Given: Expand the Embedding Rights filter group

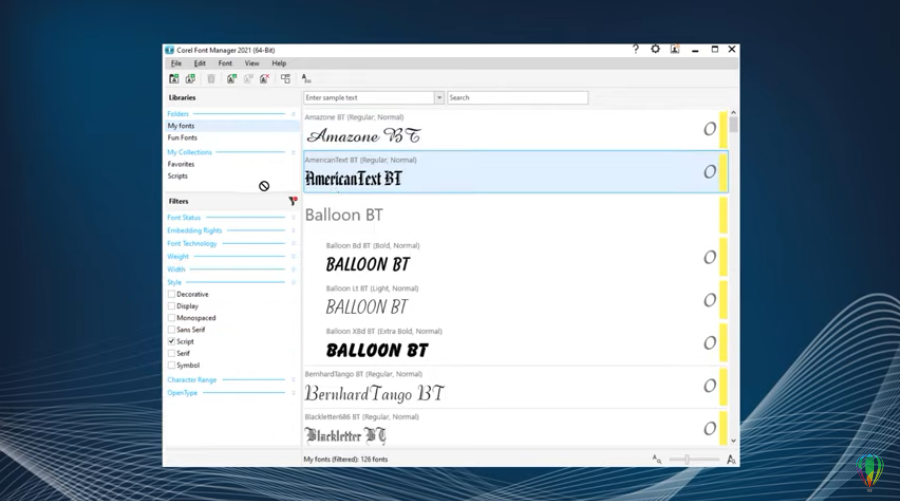Looking at the screenshot, I should click(293, 231).
